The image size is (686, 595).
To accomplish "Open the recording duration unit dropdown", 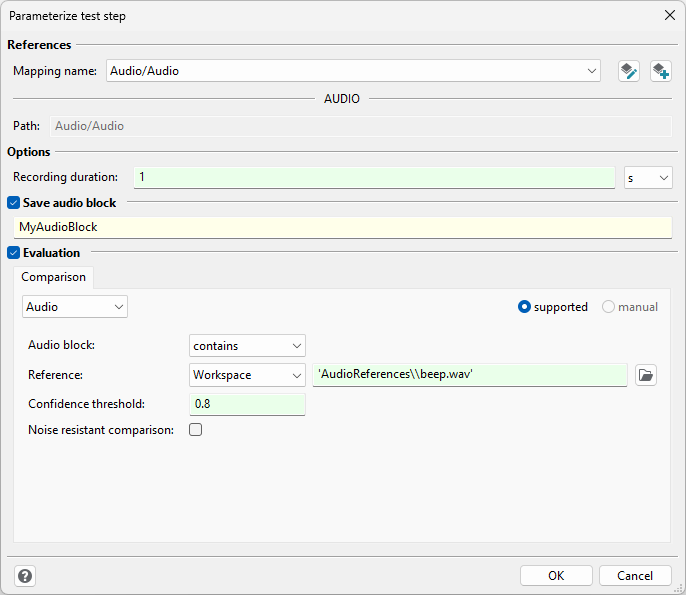I will pos(648,178).
